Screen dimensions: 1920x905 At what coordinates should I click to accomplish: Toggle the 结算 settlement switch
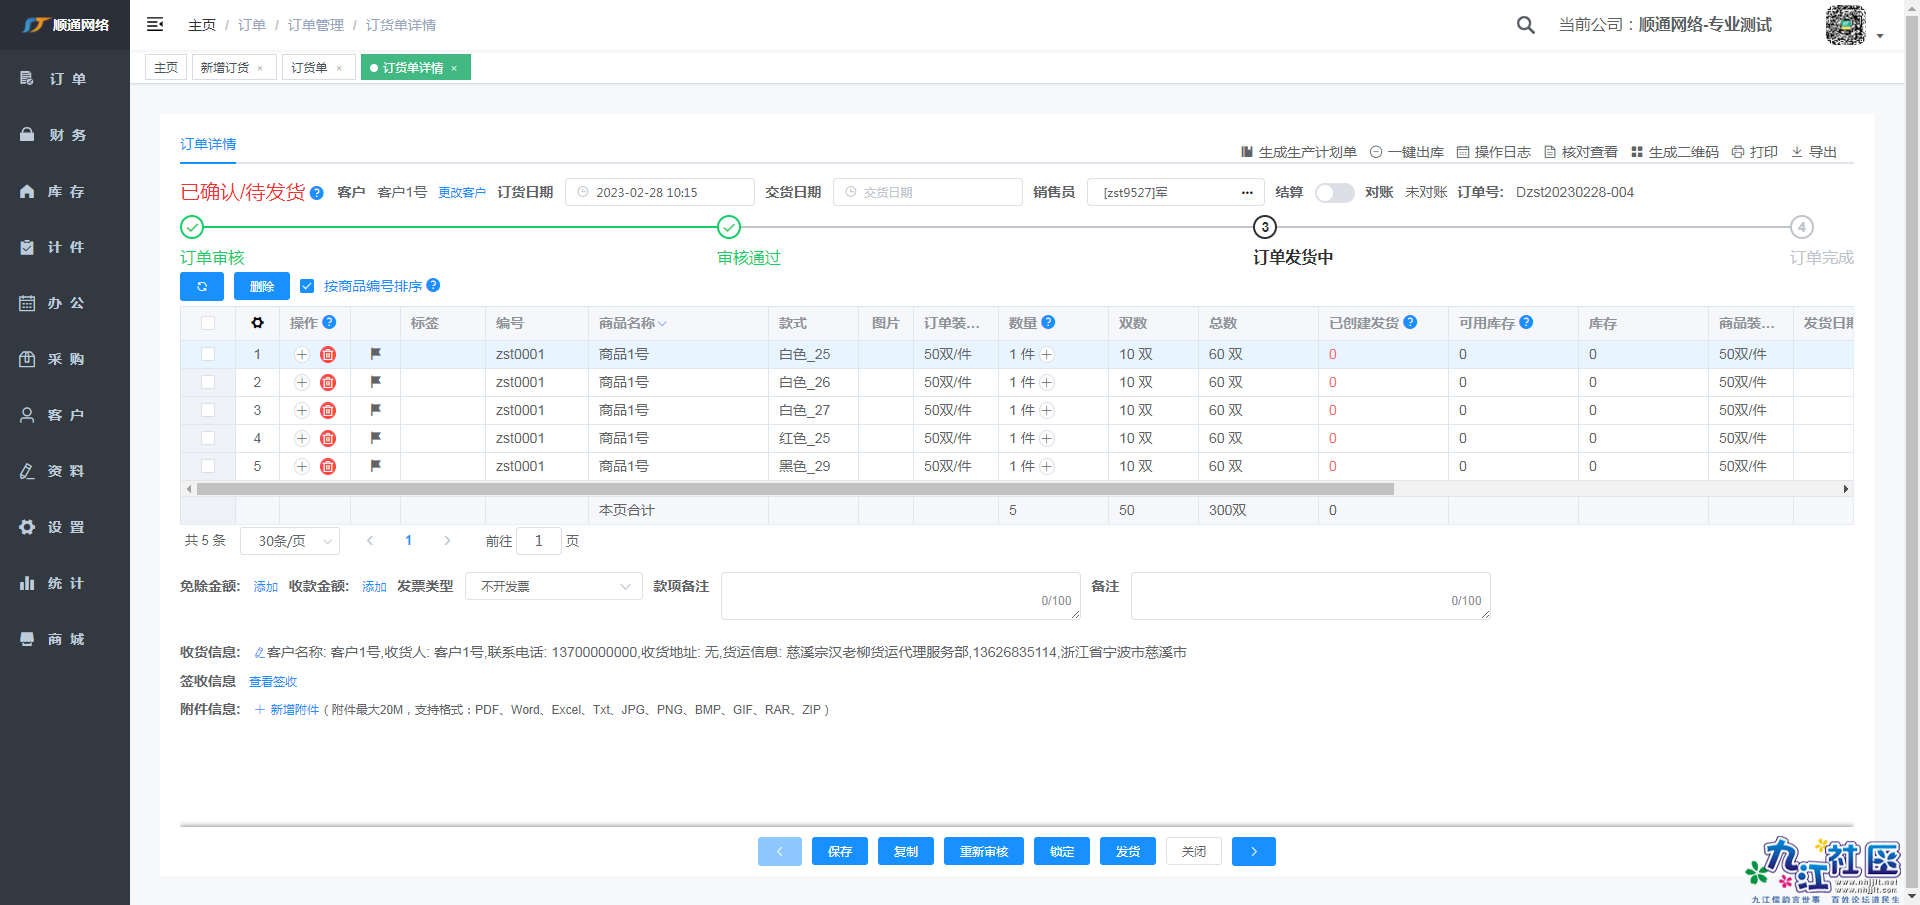pyautogui.click(x=1334, y=193)
